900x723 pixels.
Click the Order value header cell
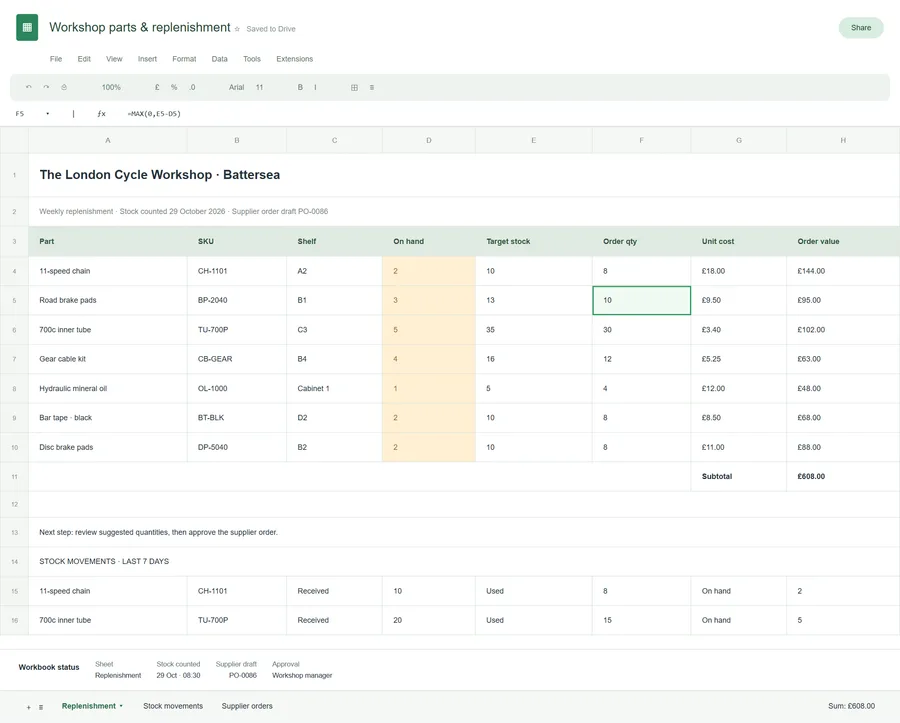point(843,242)
